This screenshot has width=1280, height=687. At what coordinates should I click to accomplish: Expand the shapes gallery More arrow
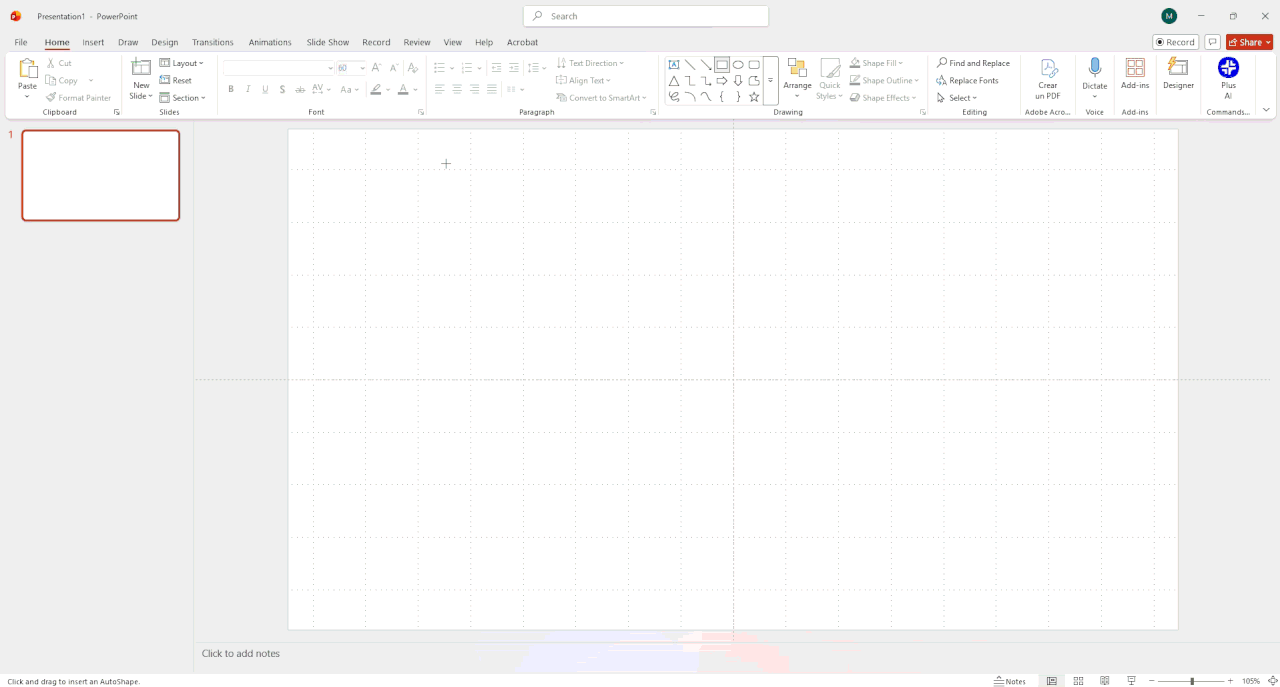point(770,81)
